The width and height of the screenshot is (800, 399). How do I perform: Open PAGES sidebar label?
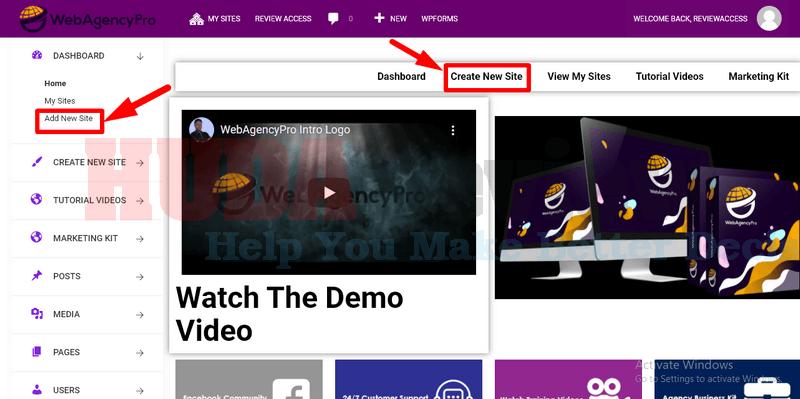(x=66, y=352)
